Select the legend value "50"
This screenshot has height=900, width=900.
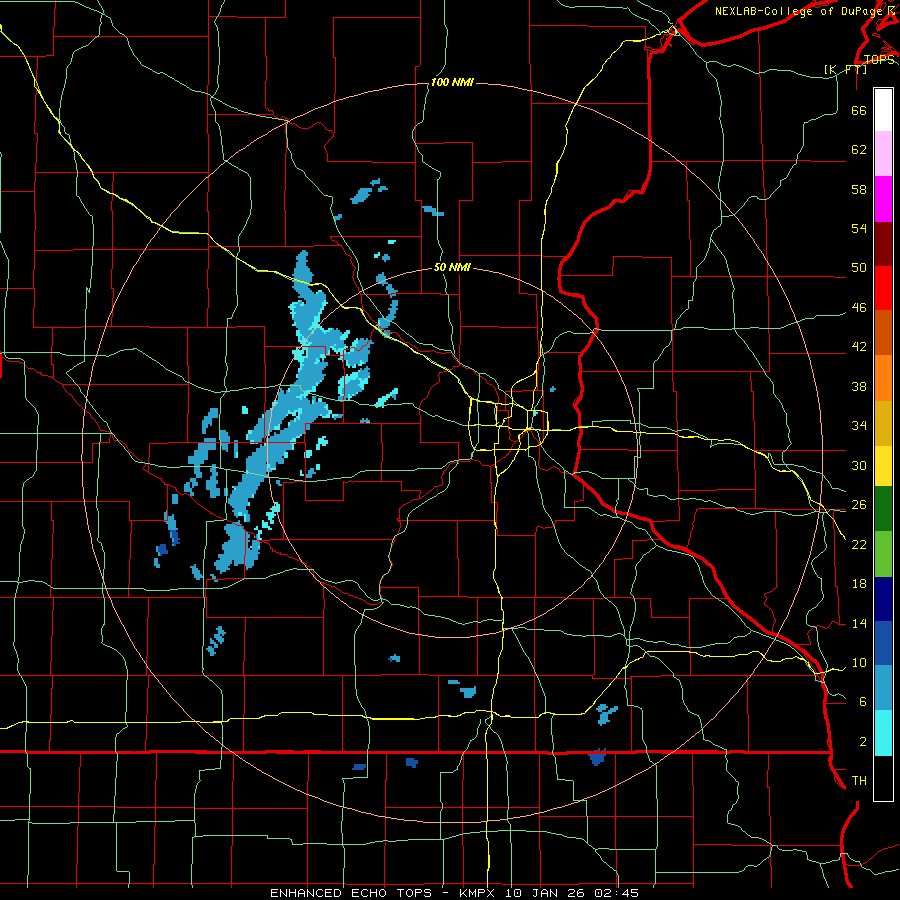pyautogui.click(x=859, y=268)
